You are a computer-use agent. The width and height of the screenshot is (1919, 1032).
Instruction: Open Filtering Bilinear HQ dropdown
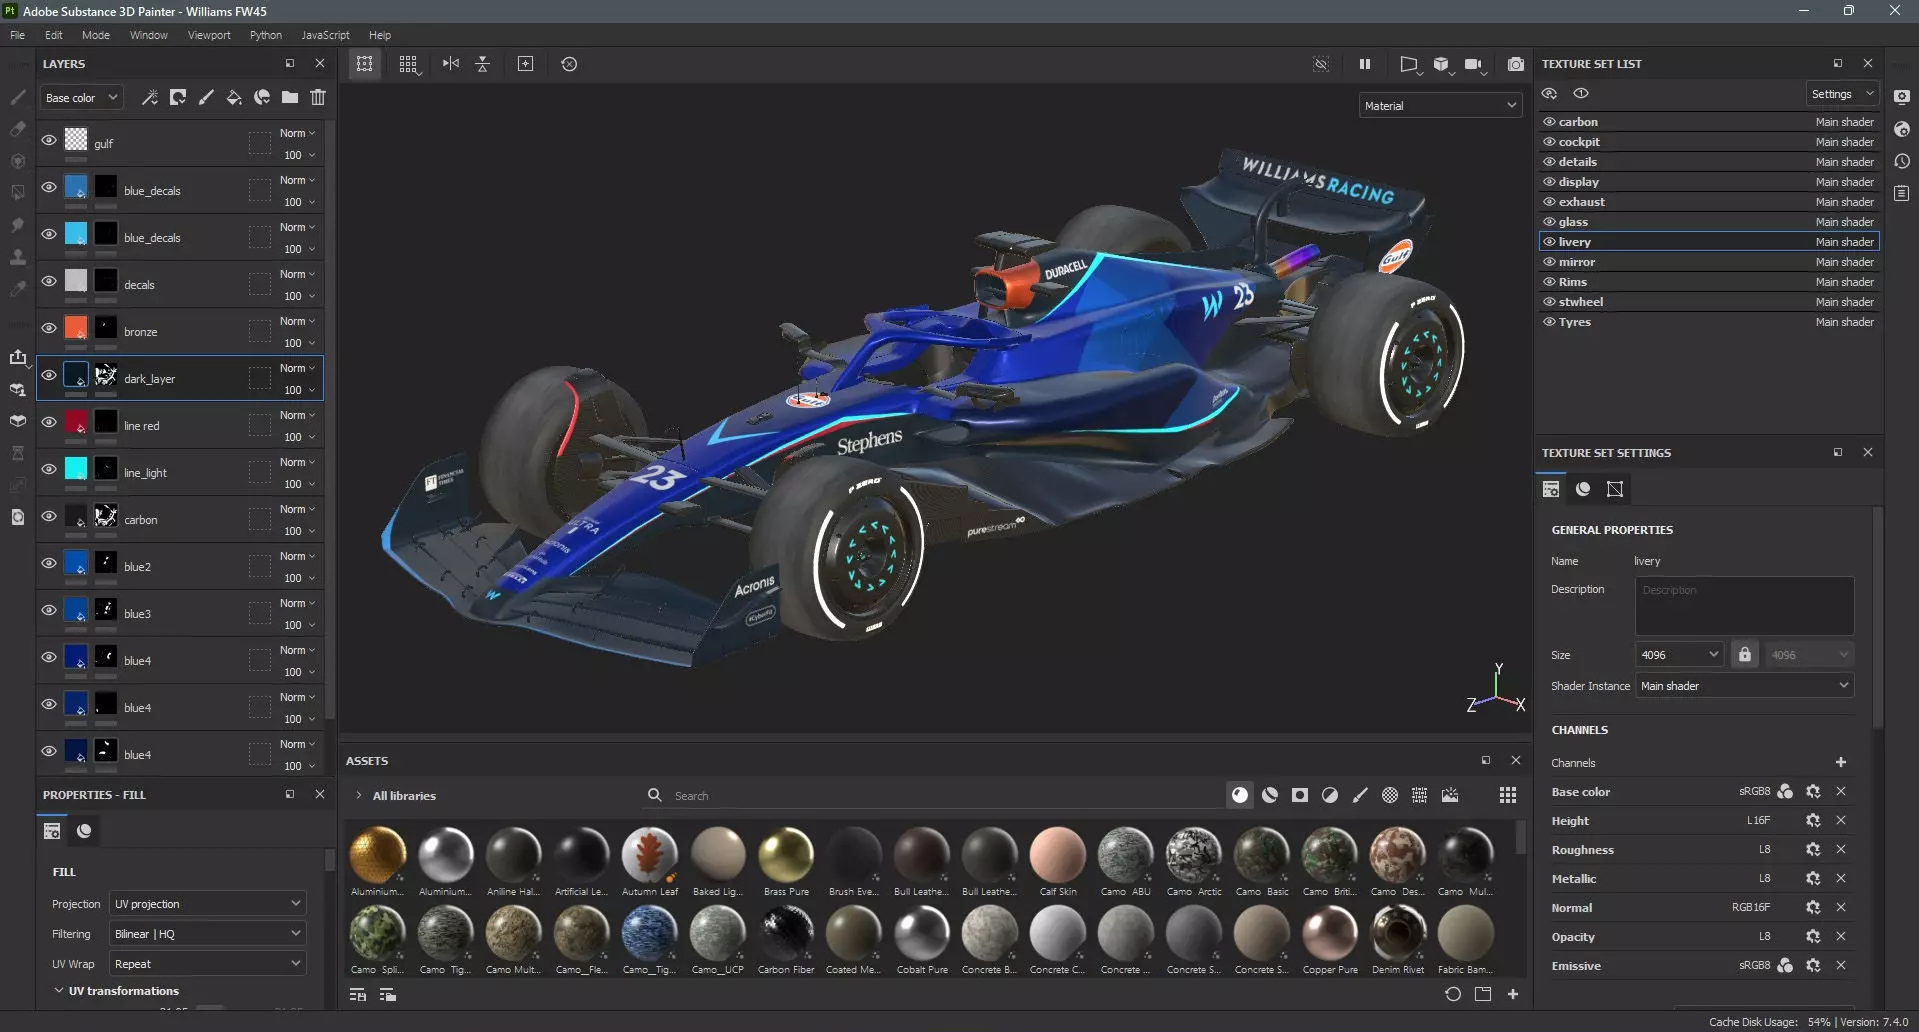click(208, 933)
